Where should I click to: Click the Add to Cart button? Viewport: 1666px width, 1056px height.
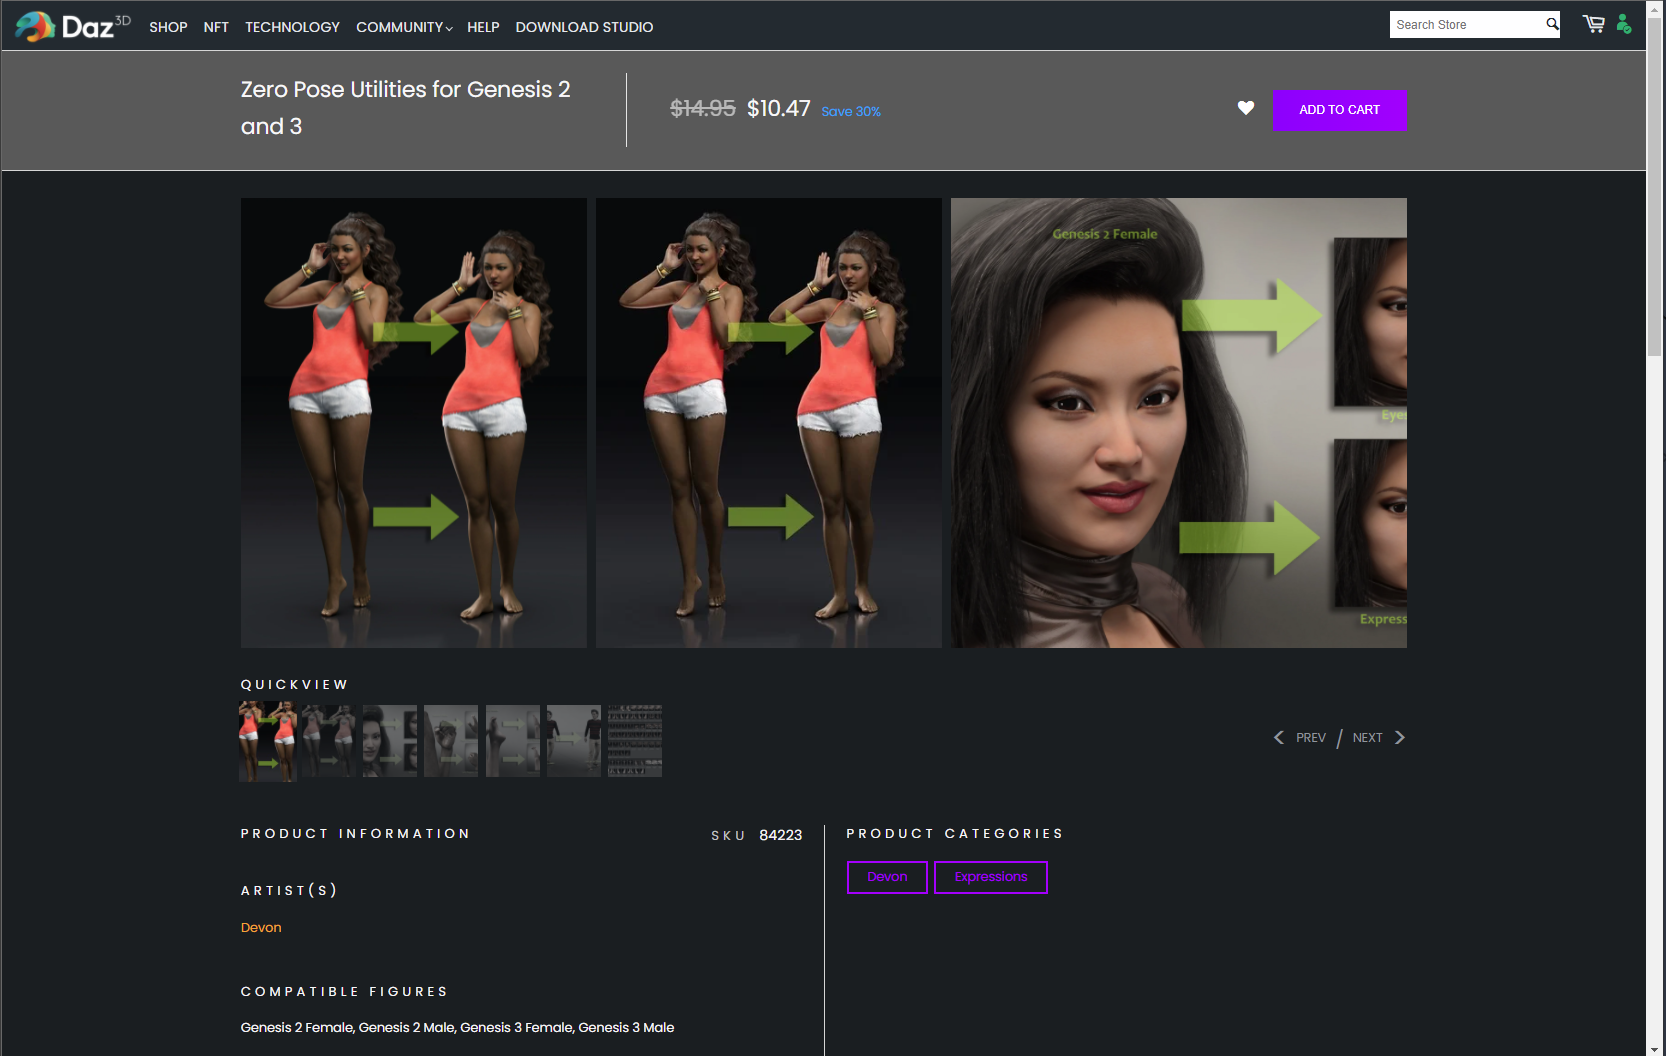[x=1340, y=110]
